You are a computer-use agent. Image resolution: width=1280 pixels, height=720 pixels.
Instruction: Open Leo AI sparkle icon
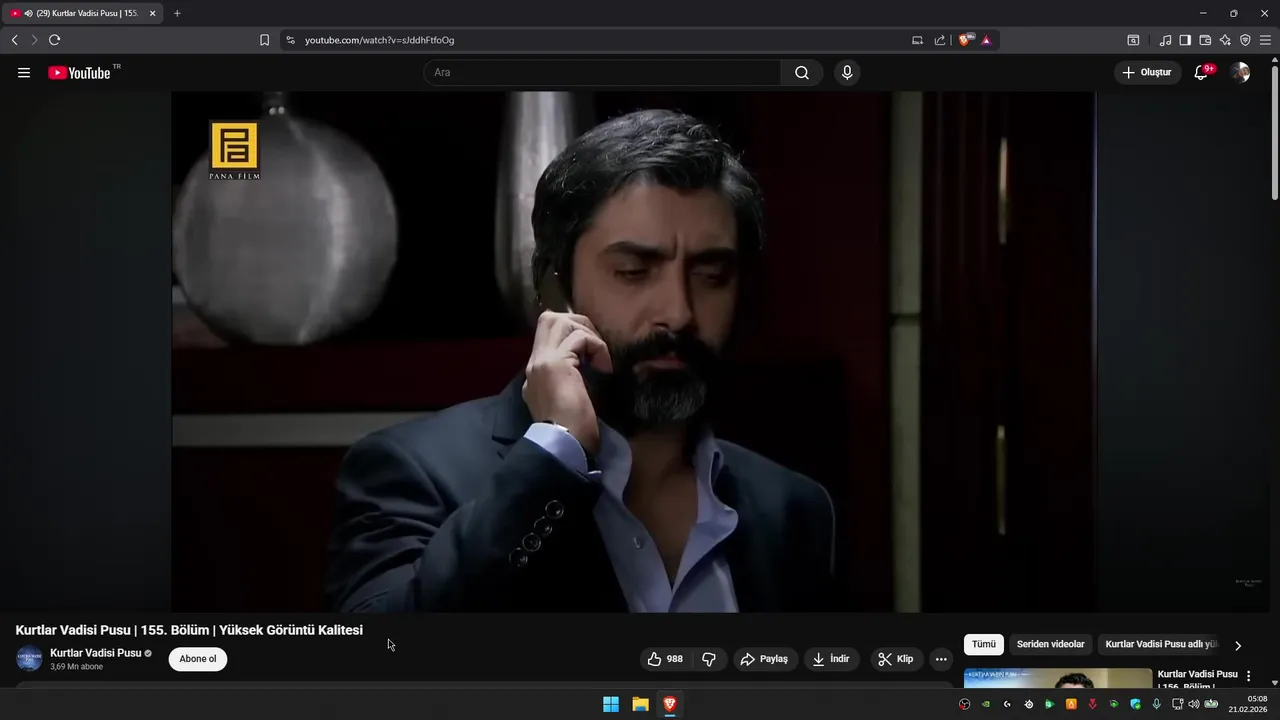(1225, 40)
